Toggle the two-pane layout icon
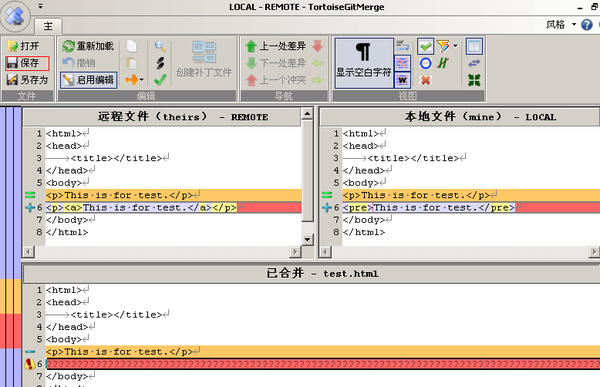Image resolution: width=600 pixels, height=387 pixels. (474, 46)
